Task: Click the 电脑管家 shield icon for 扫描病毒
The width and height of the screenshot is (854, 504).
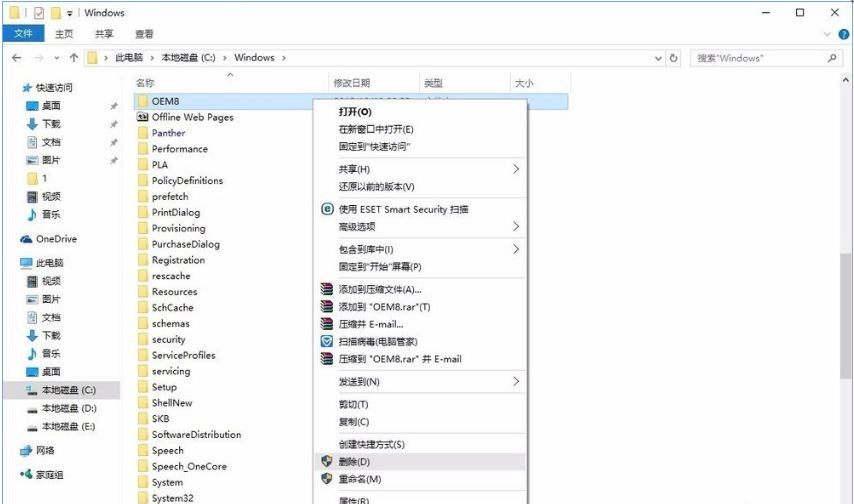Action: (326, 341)
